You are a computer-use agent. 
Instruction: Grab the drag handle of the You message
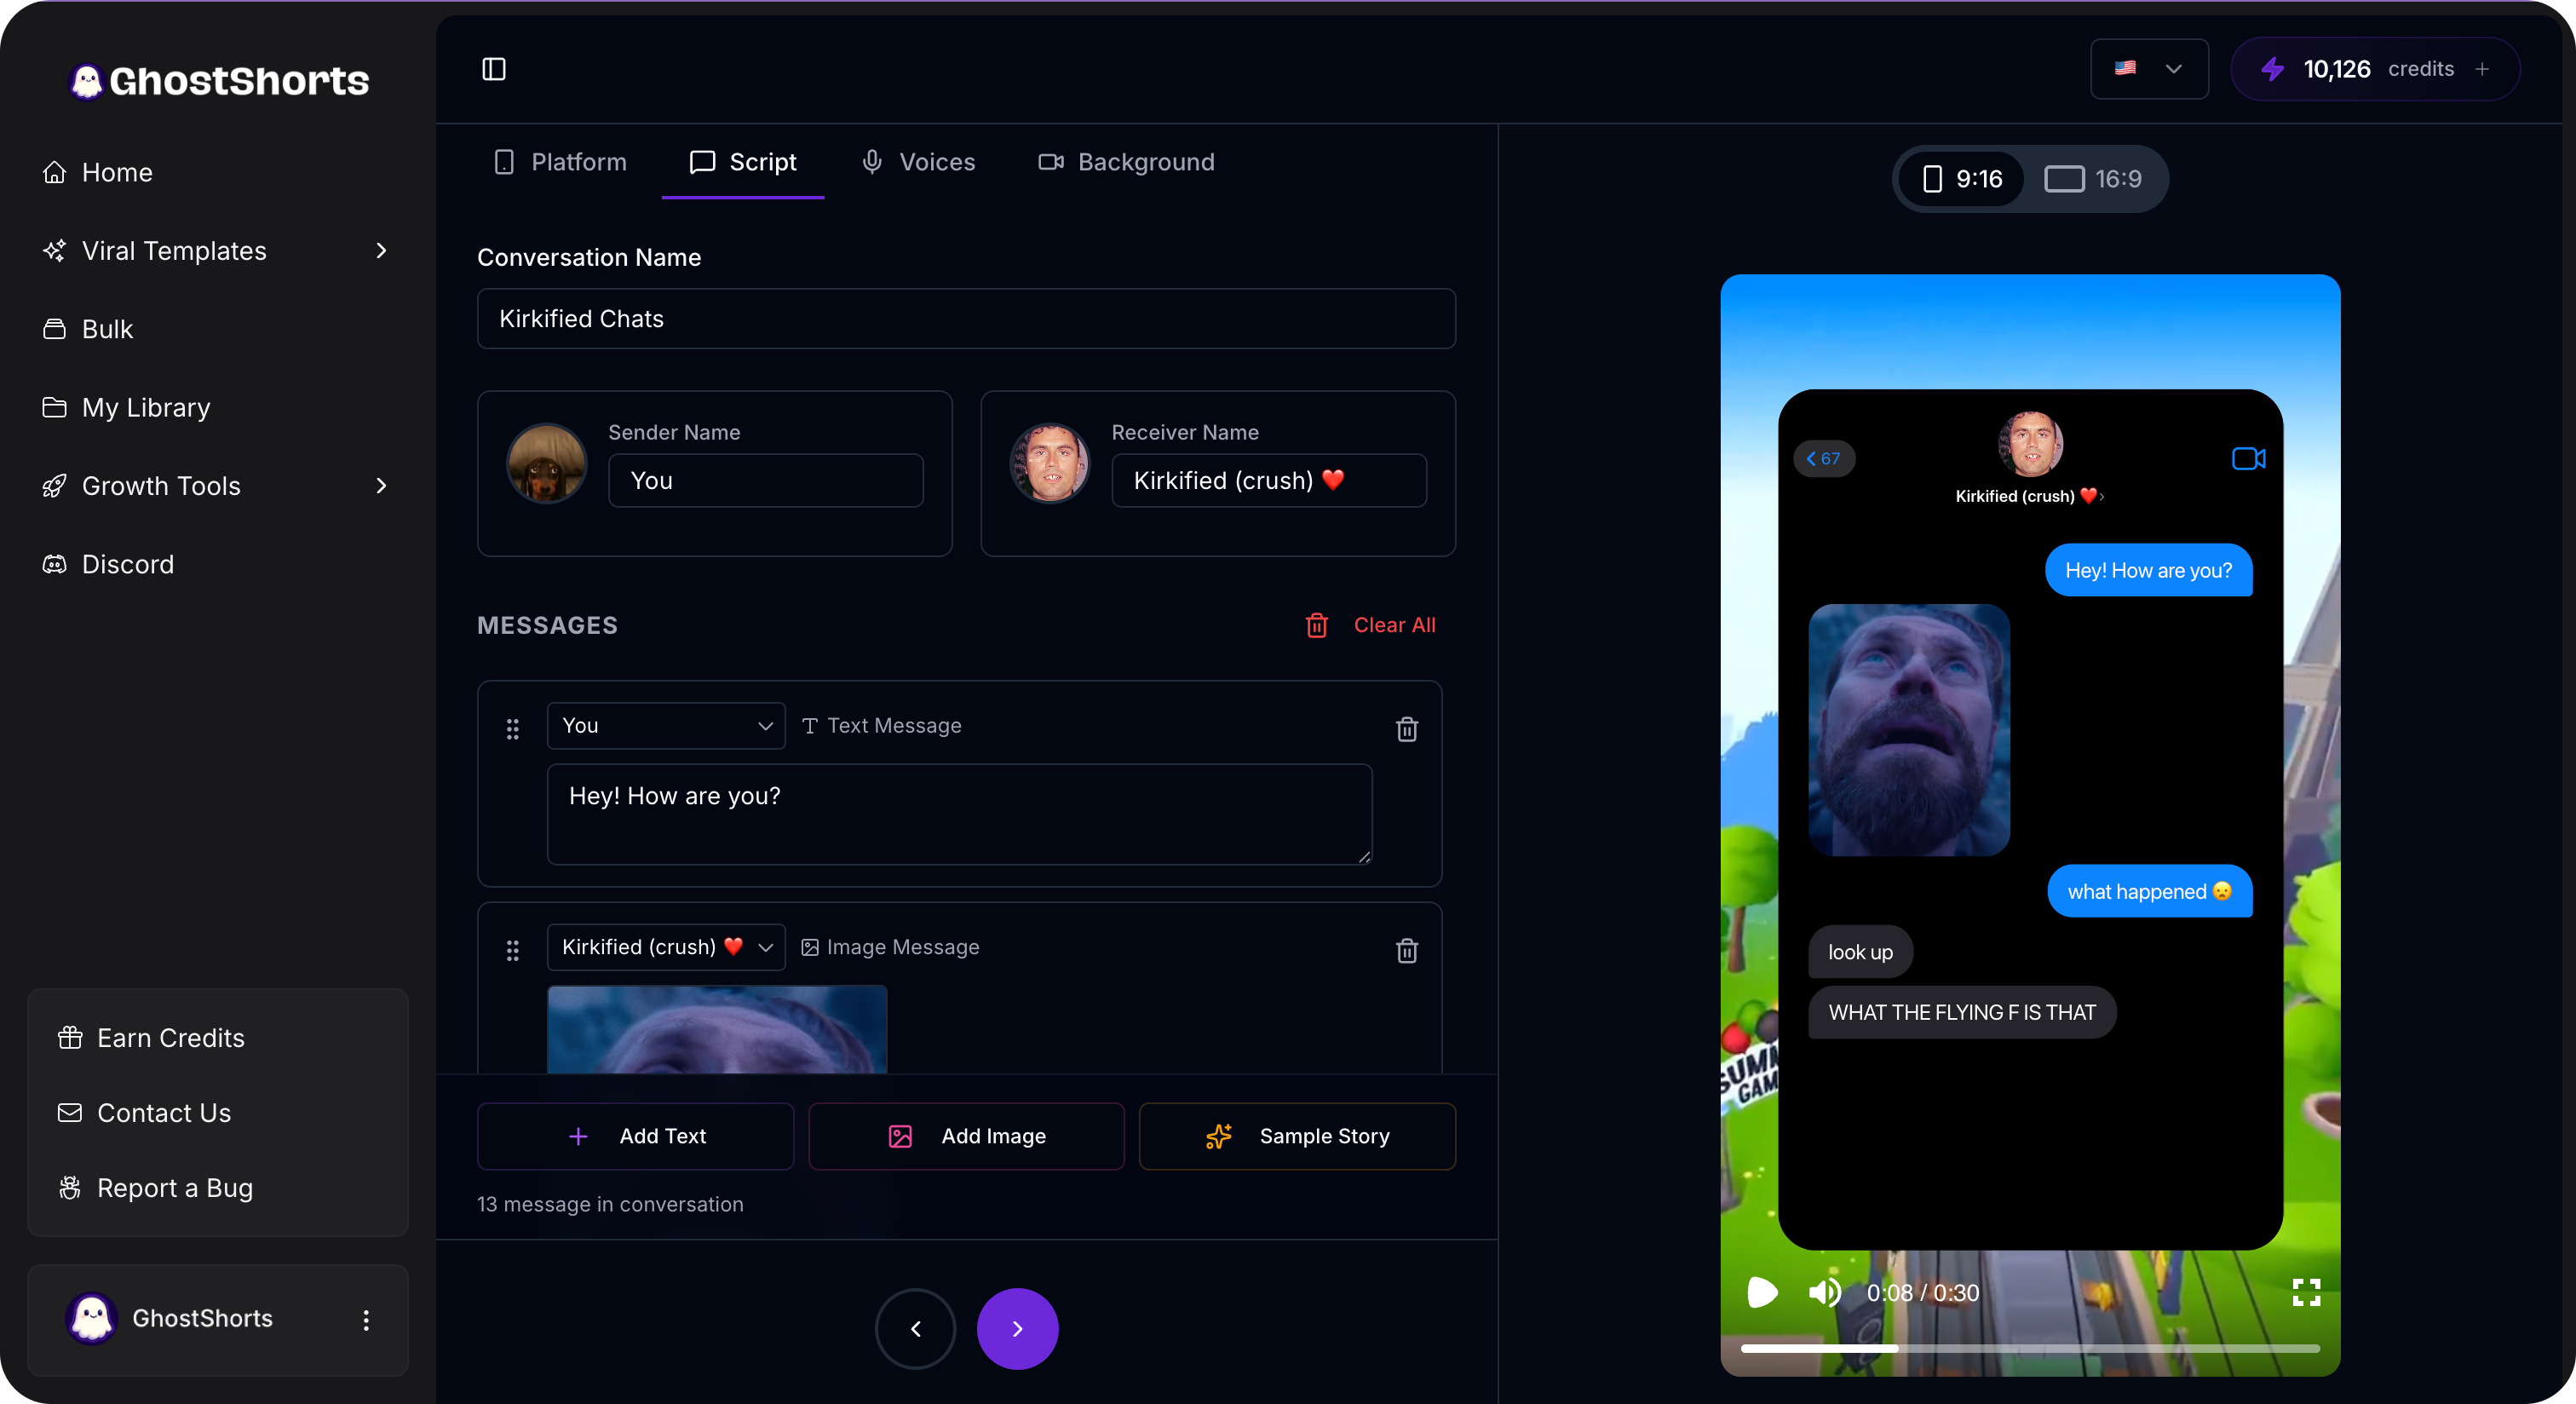pyautogui.click(x=513, y=729)
